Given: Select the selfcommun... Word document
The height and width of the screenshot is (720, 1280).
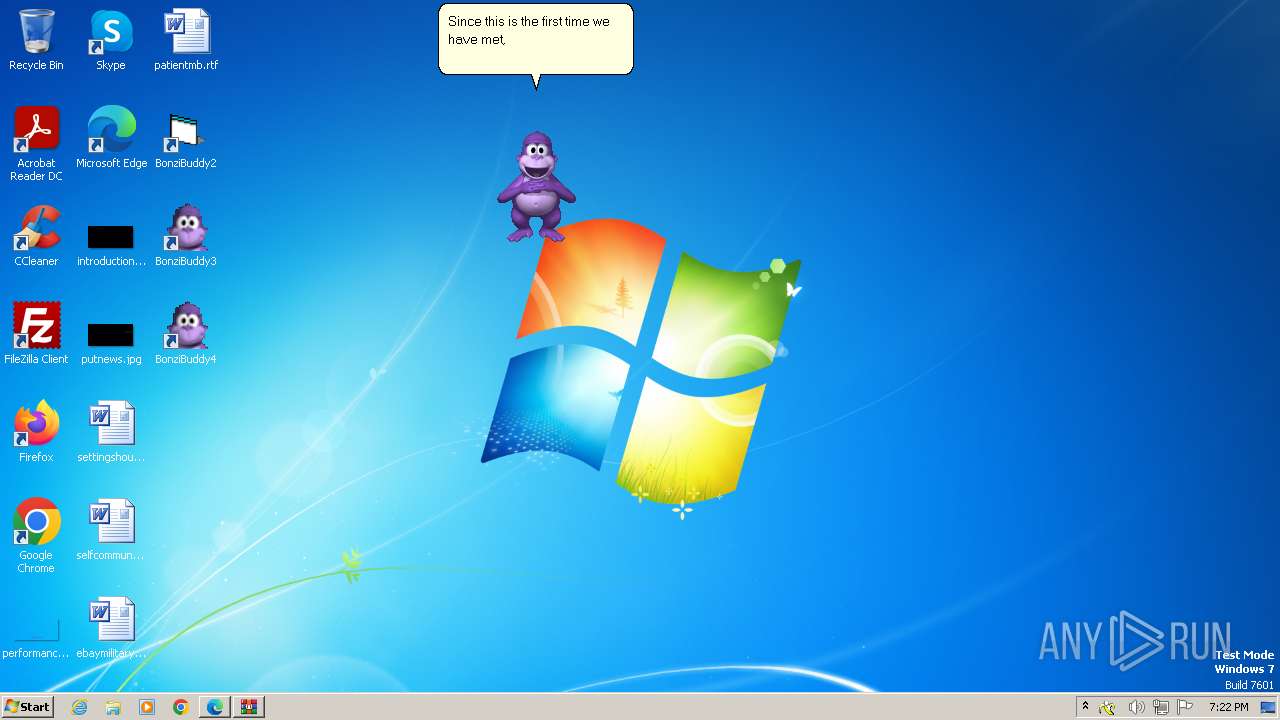Looking at the screenshot, I should [x=111, y=530].
